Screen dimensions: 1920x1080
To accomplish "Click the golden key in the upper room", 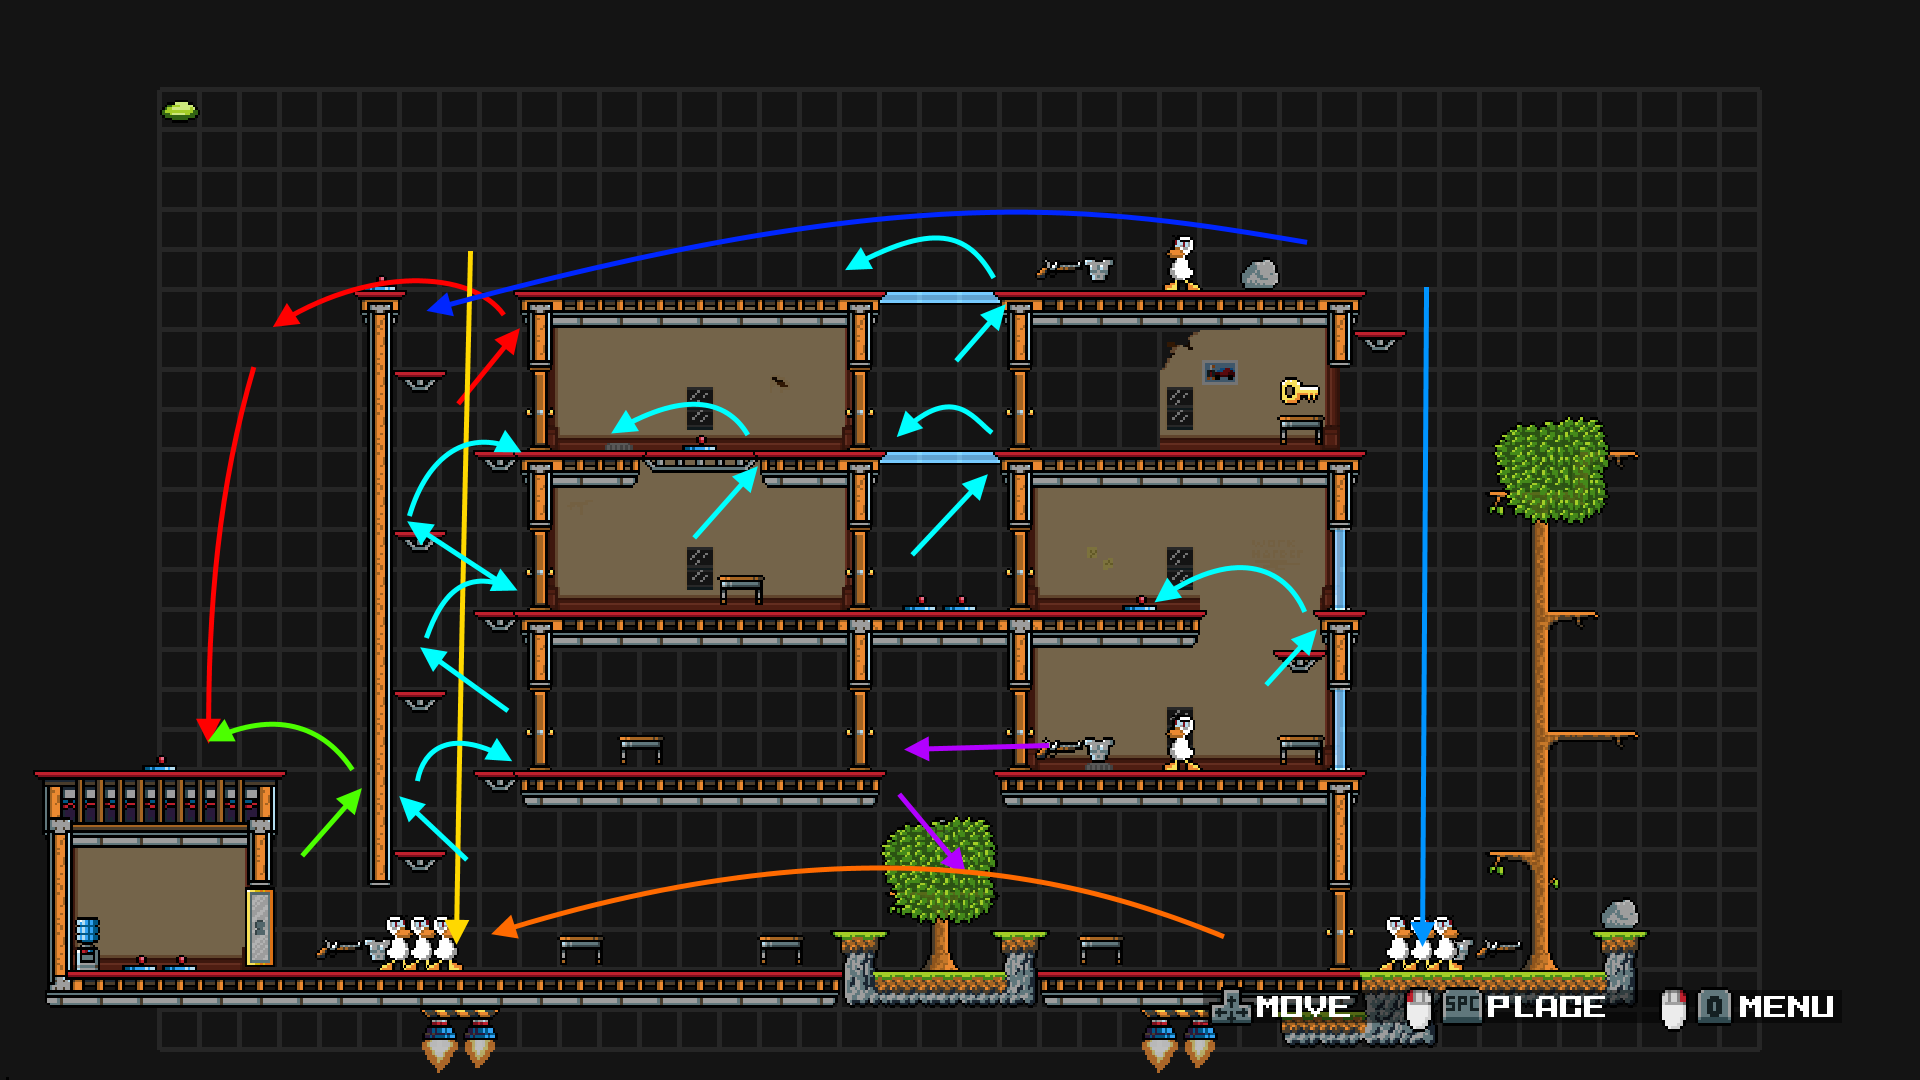I will click(1298, 391).
